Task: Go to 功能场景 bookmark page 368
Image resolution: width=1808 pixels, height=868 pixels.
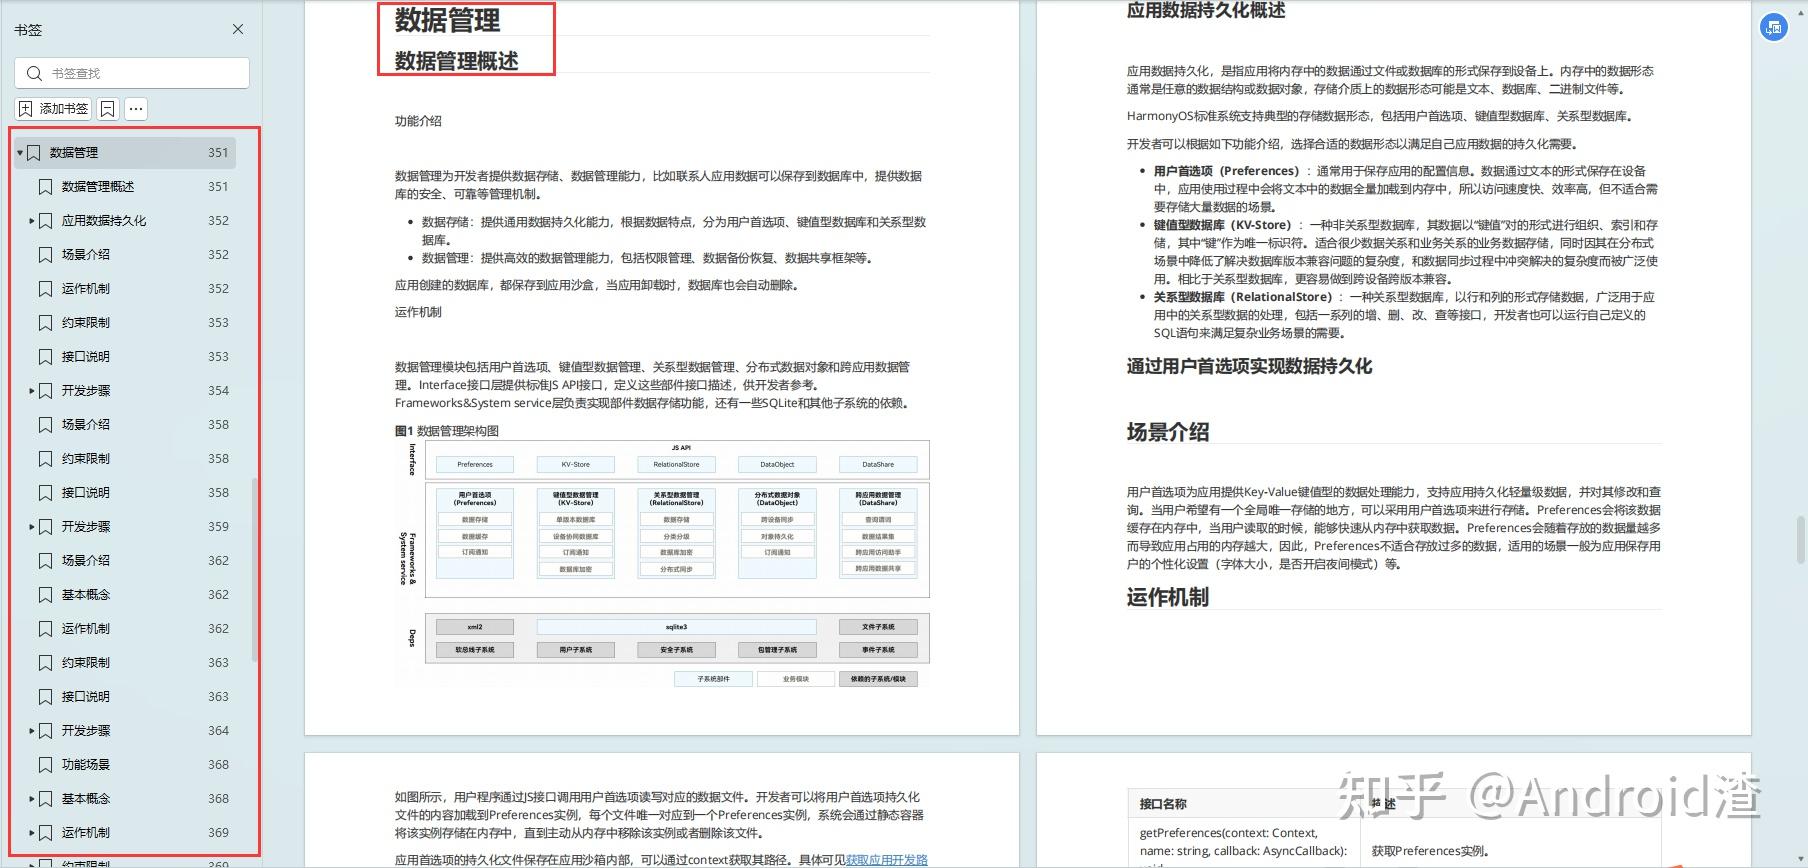Action: pos(133,765)
